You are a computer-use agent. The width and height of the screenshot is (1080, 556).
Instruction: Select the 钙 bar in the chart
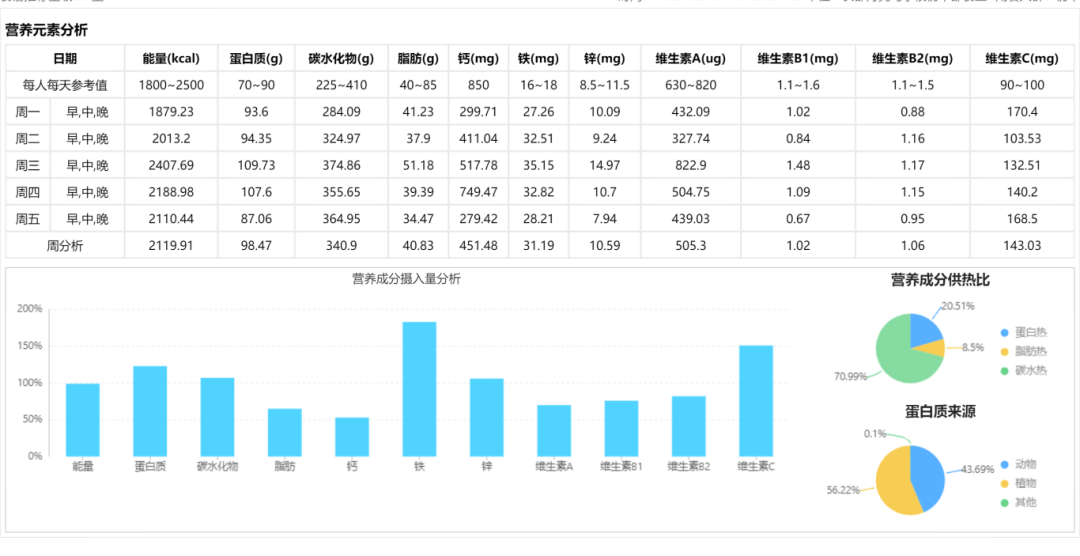click(352, 437)
